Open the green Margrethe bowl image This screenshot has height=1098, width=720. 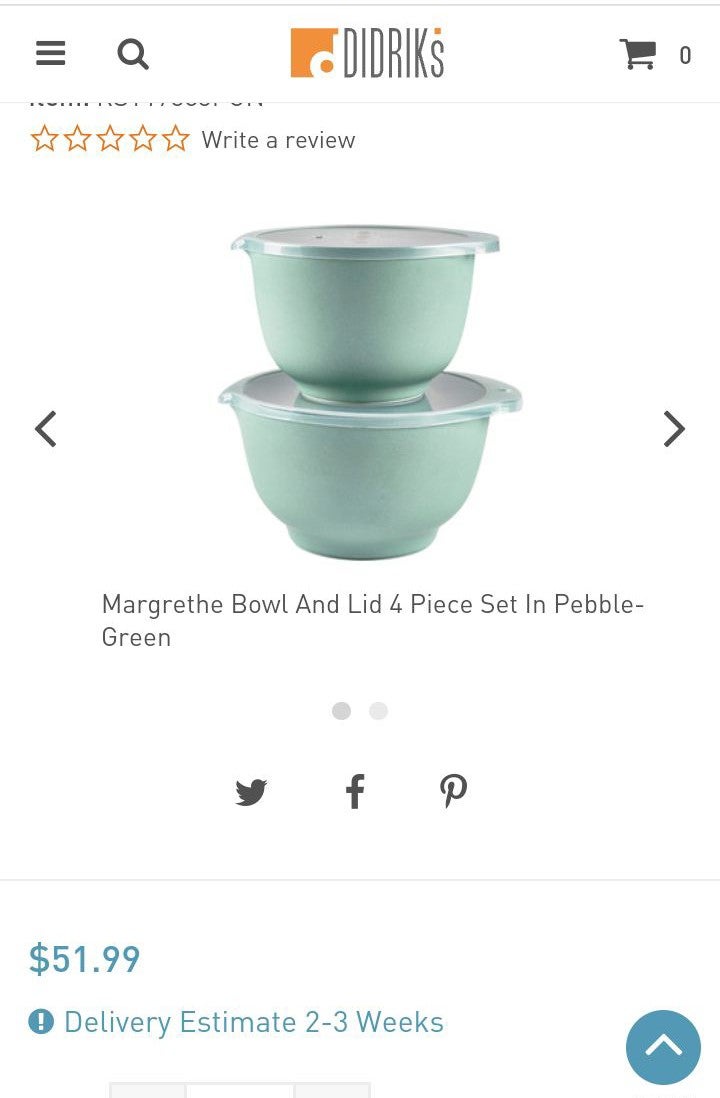click(x=369, y=392)
